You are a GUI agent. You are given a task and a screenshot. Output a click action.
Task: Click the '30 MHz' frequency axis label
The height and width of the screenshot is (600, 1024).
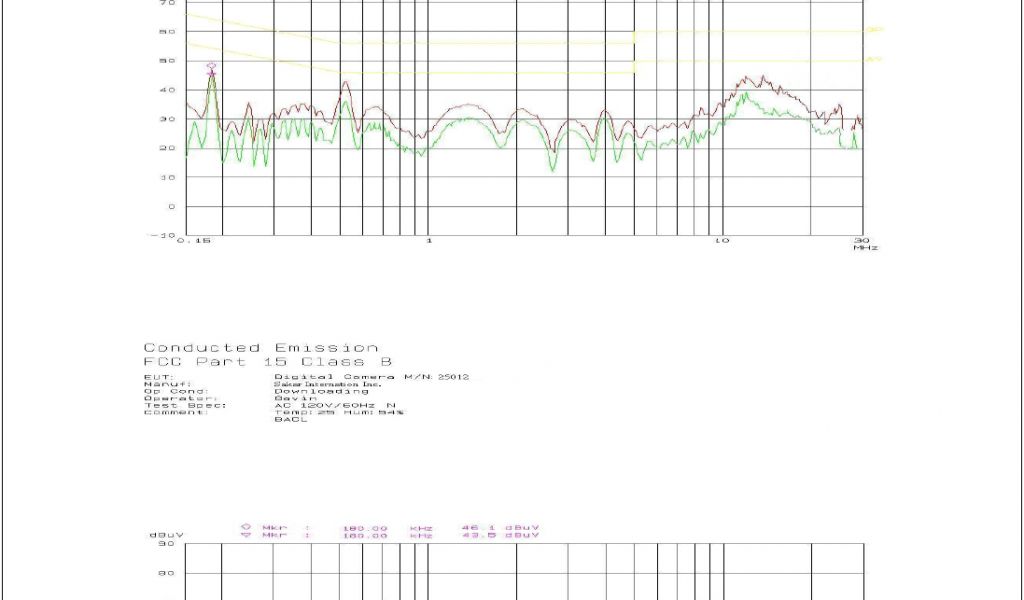[863, 243]
